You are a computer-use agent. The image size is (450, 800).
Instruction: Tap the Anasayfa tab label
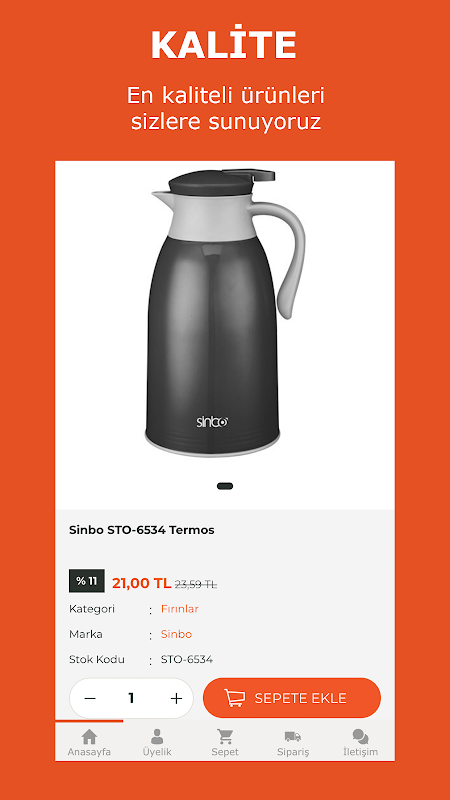click(x=89, y=752)
